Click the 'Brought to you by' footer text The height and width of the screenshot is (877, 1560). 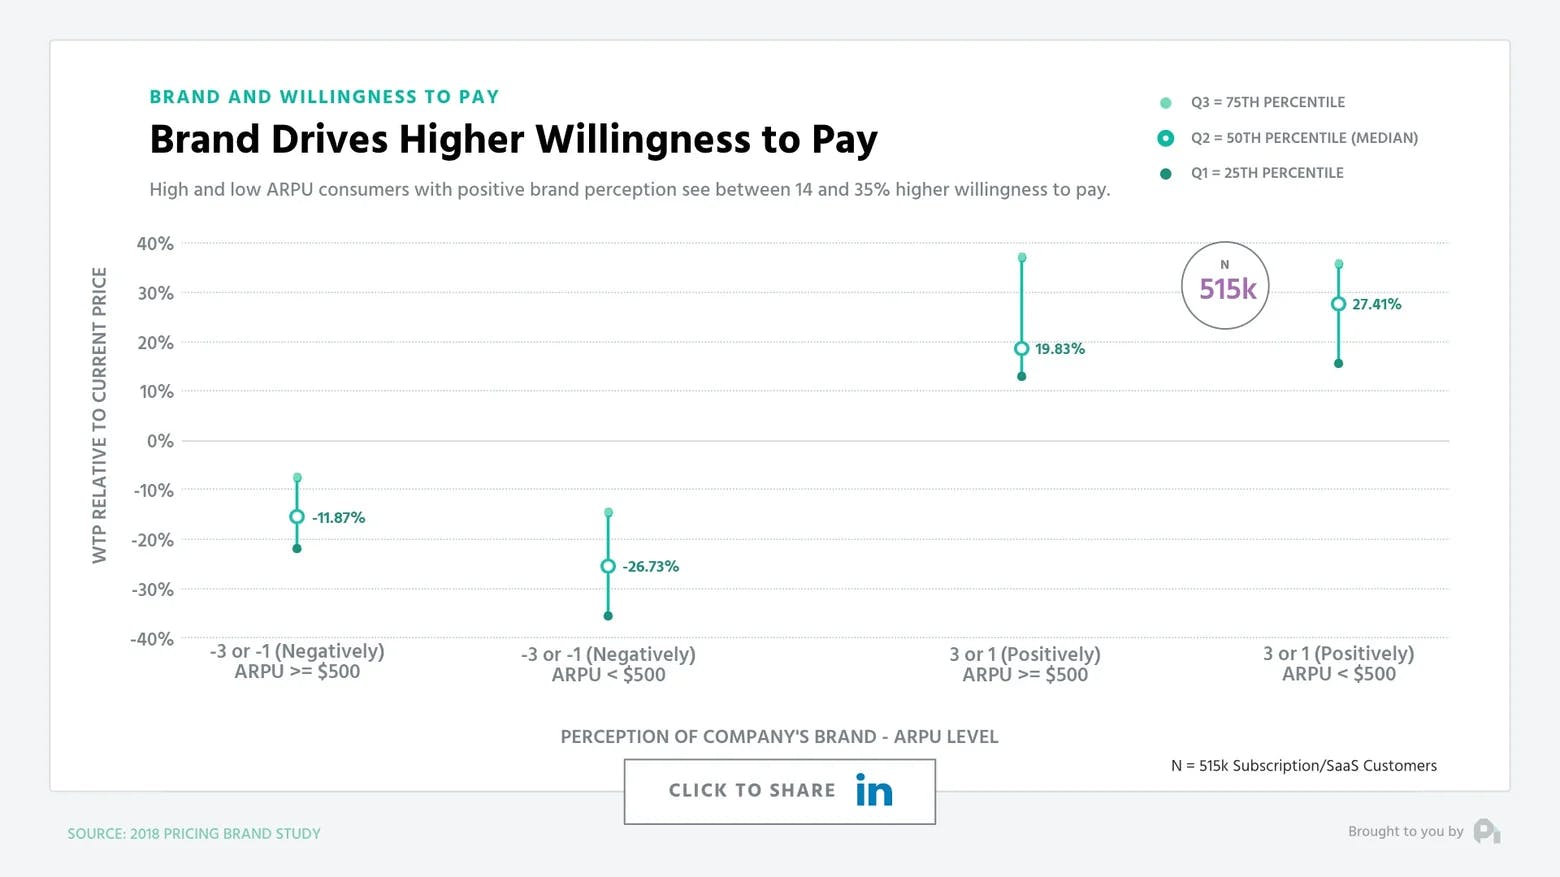(x=1404, y=831)
